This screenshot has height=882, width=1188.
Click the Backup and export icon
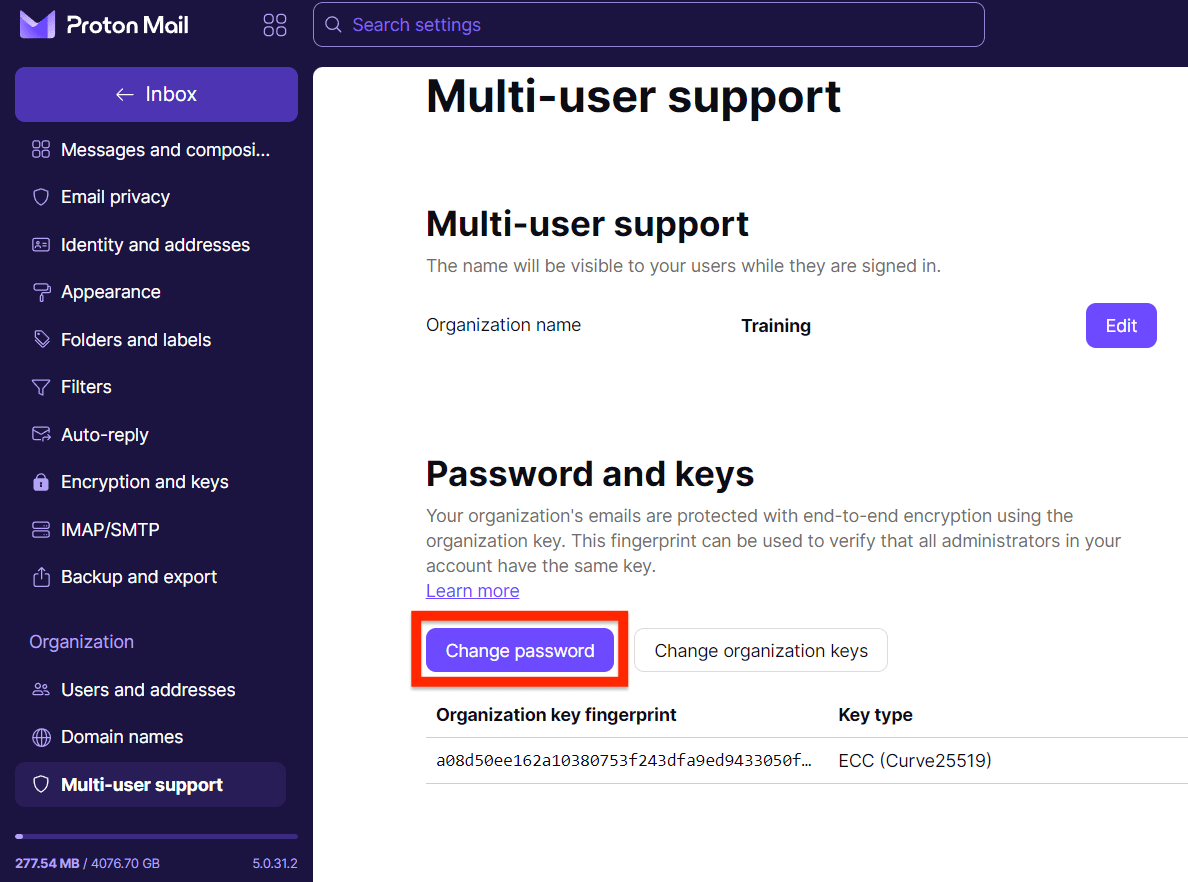tap(40, 577)
